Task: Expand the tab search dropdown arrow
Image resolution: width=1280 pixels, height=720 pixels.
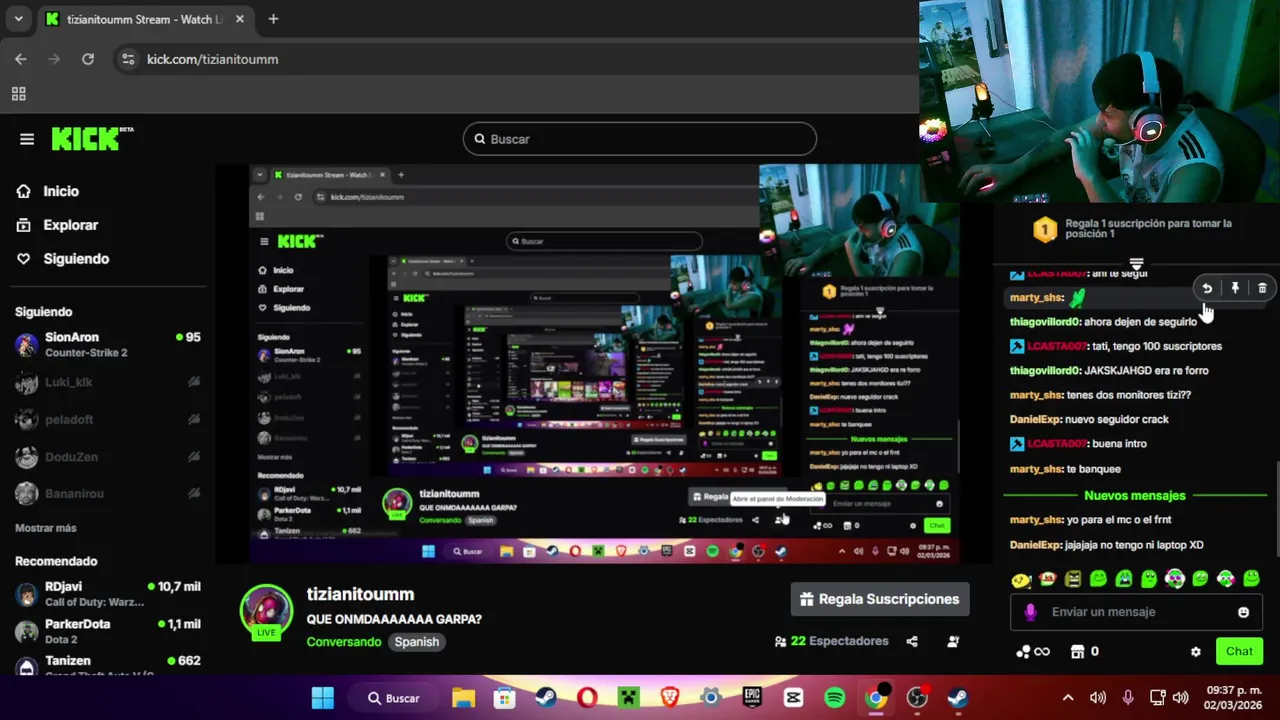Action: click(18, 19)
